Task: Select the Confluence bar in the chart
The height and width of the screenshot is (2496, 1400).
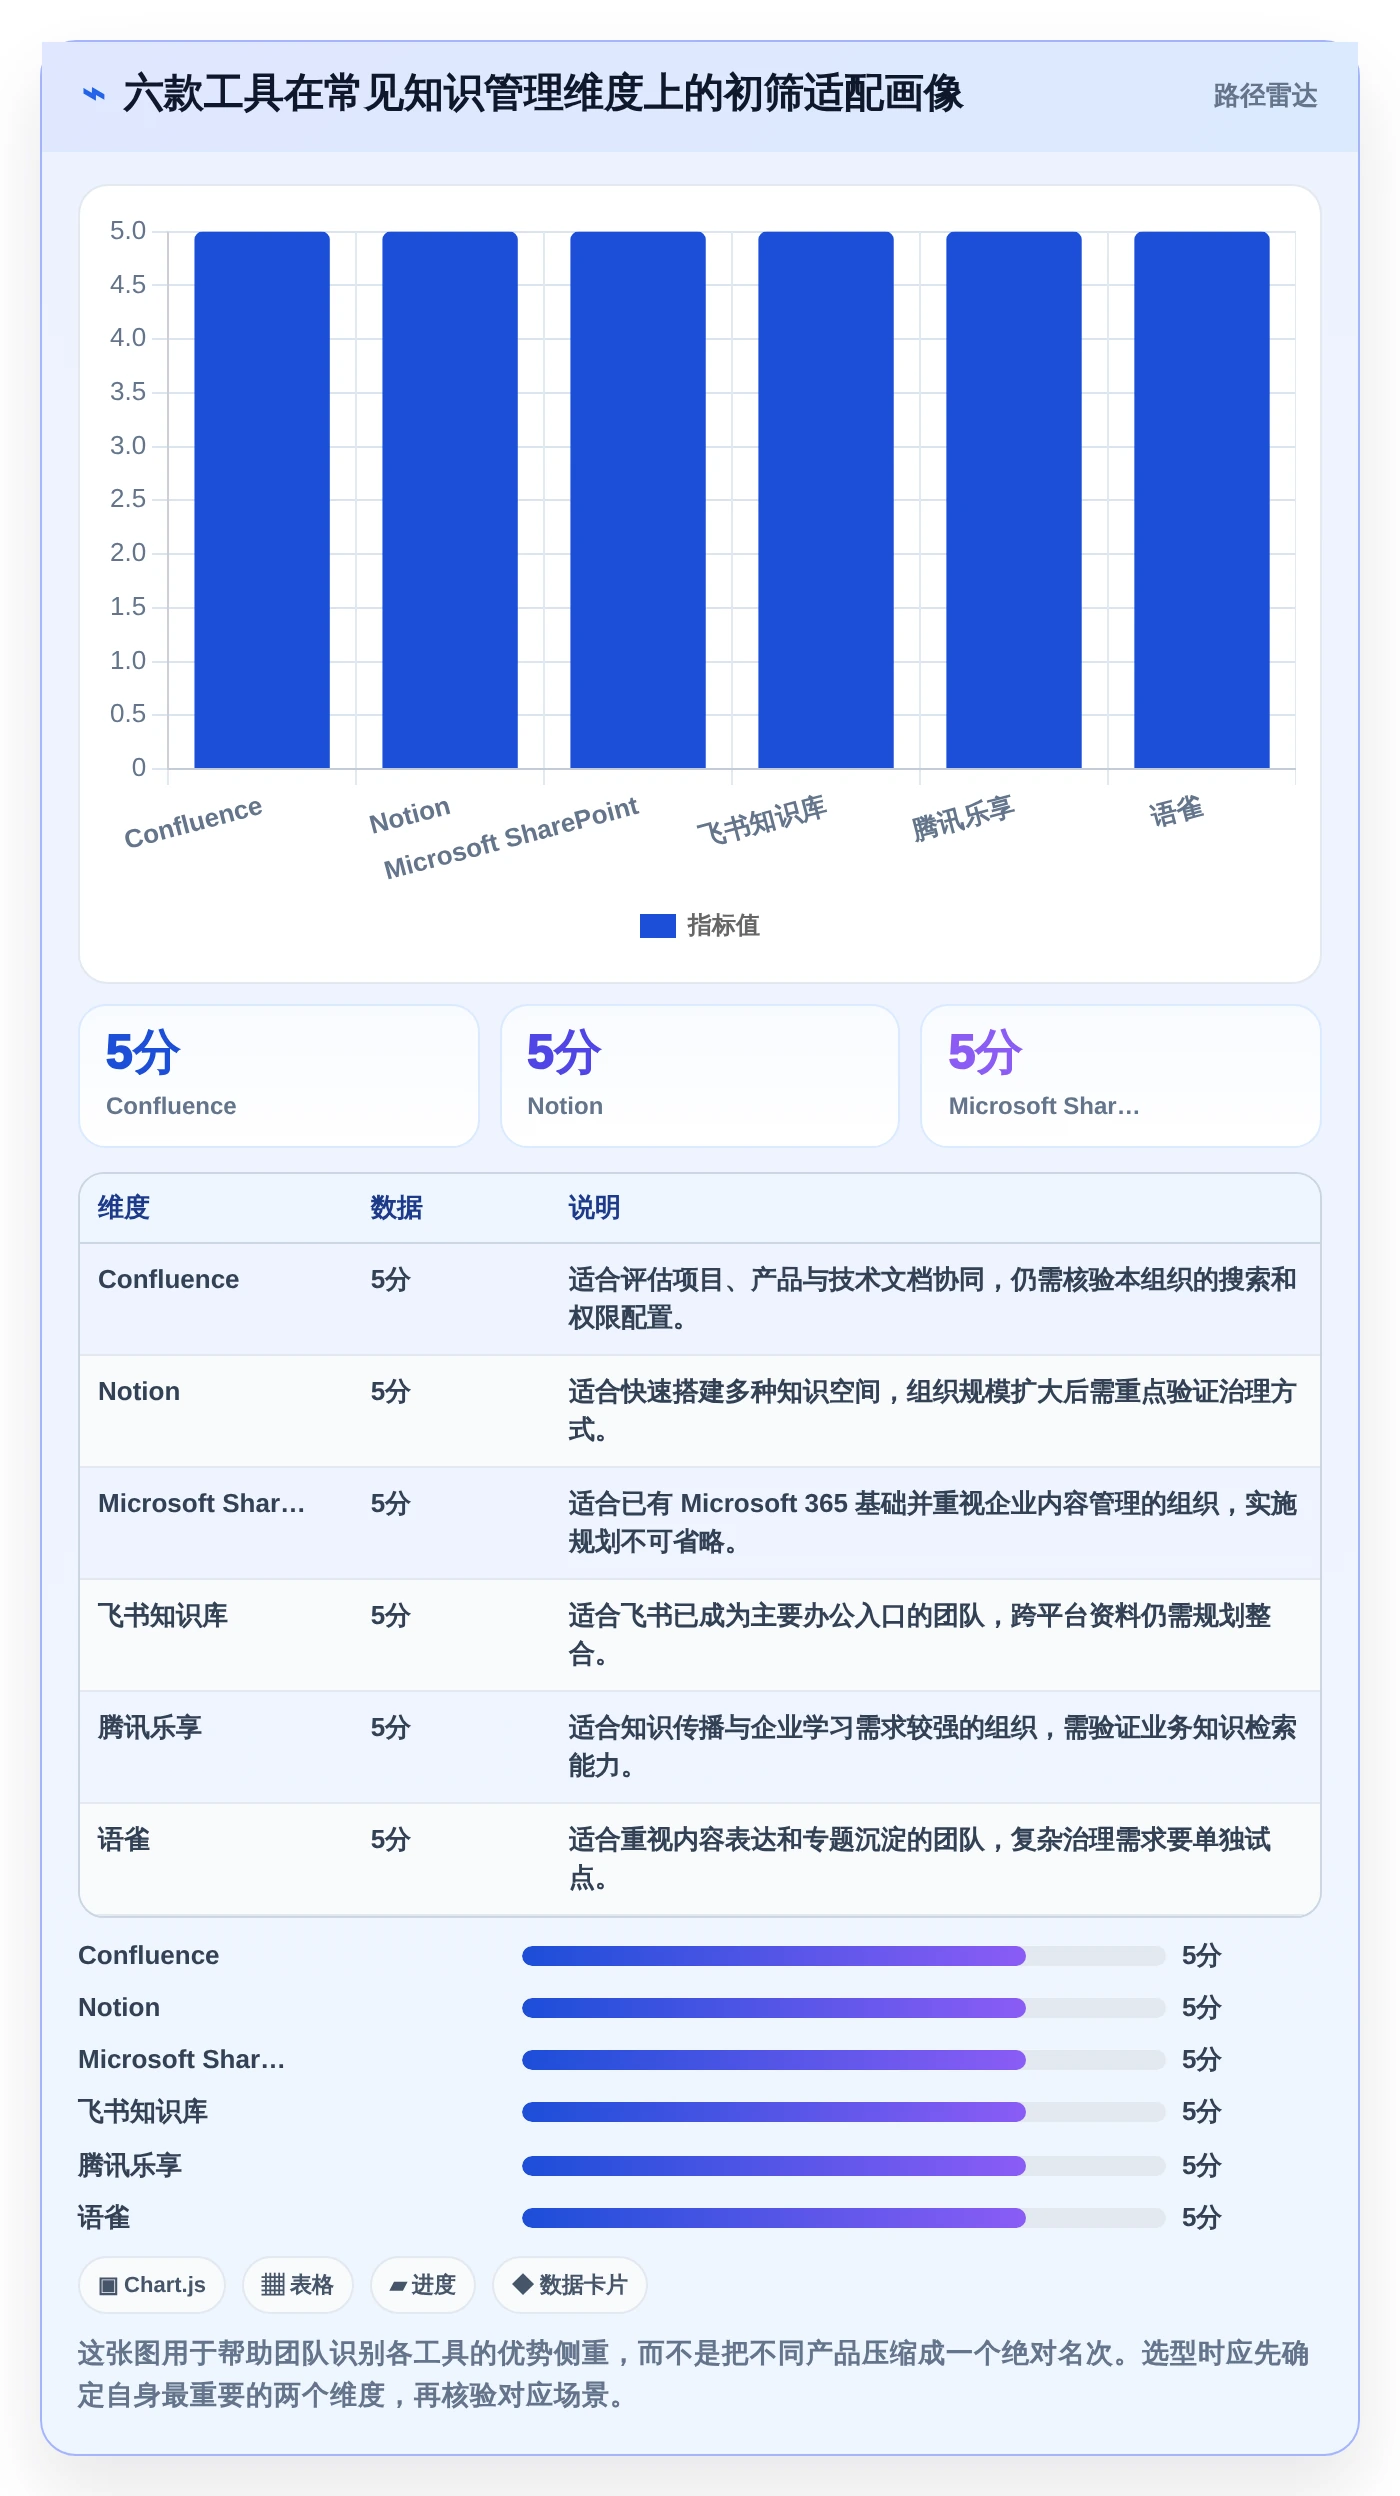Action: coord(262,500)
